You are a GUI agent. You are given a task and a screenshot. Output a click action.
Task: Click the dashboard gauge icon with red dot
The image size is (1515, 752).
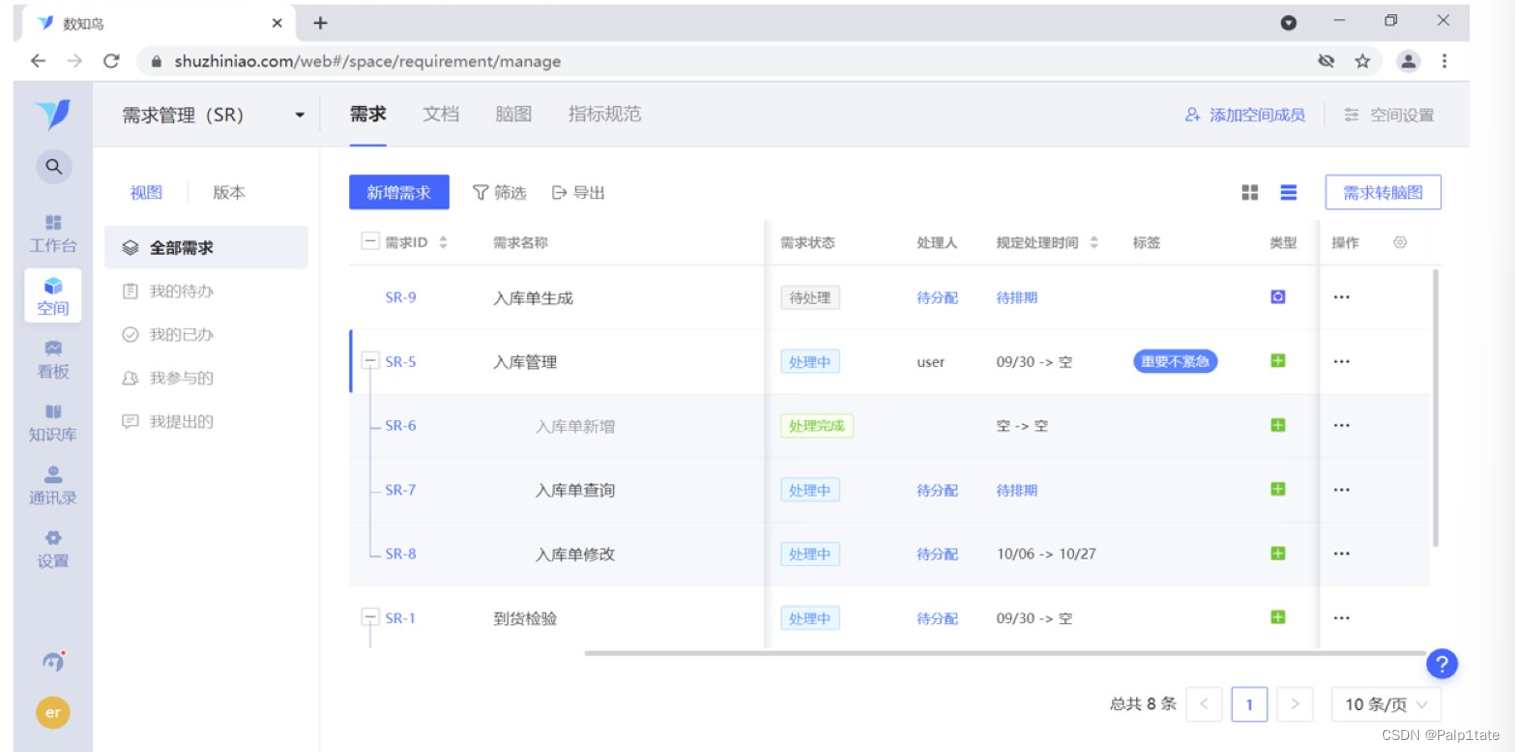pyautogui.click(x=53, y=660)
